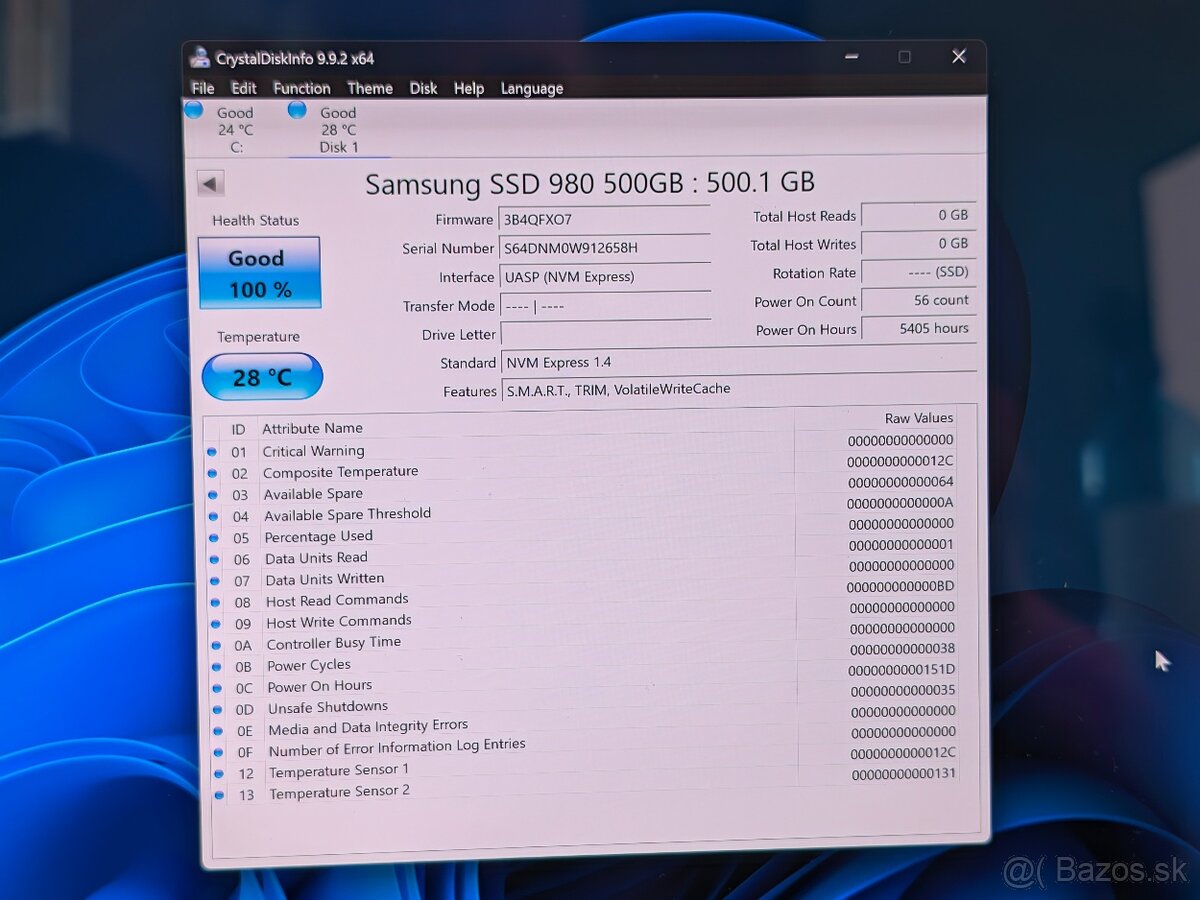This screenshot has width=1200, height=900.
Task: Click the Power On Hours value 5405 hours
Action: click(x=918, y=328)
